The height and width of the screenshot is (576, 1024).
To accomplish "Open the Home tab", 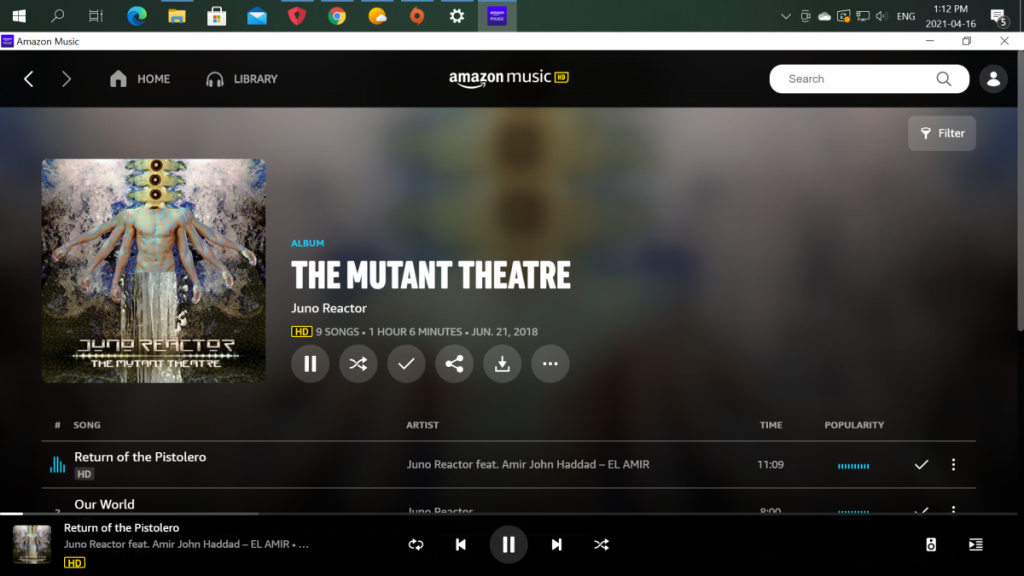I will point(140,79).
